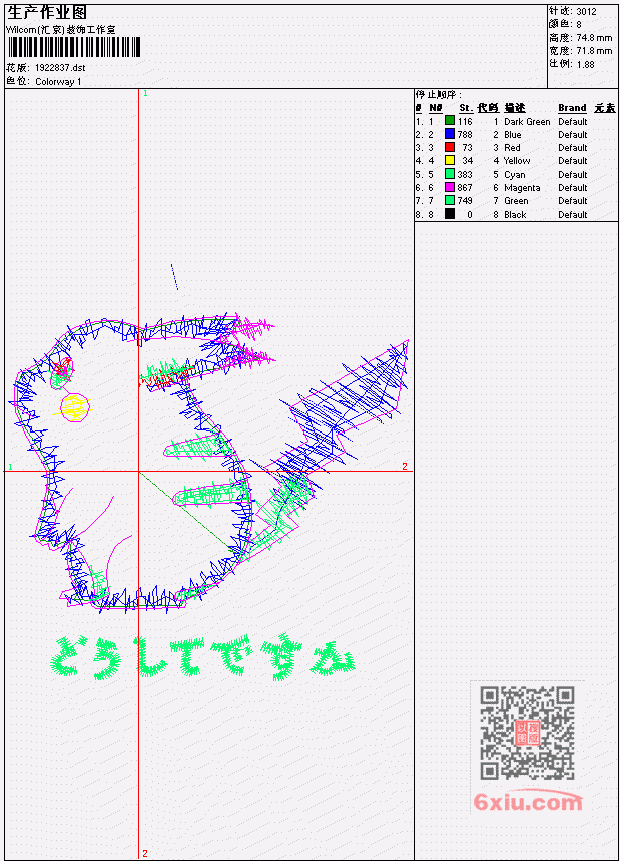Select 'Default' brand in the Black row
Screen dimensions: 620x861
[x=573, y=215]
